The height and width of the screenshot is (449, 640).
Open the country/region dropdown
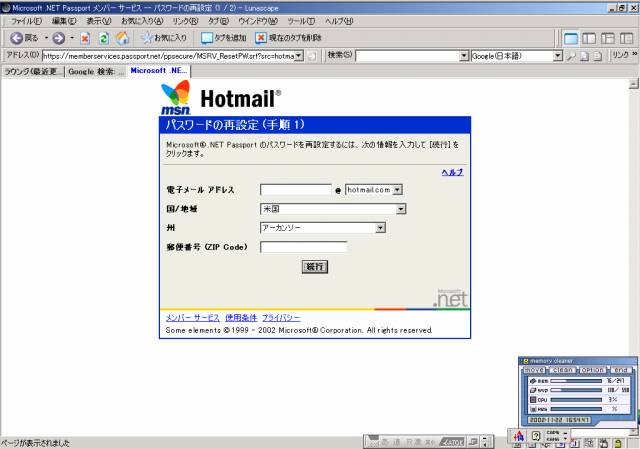click(400, 209)
